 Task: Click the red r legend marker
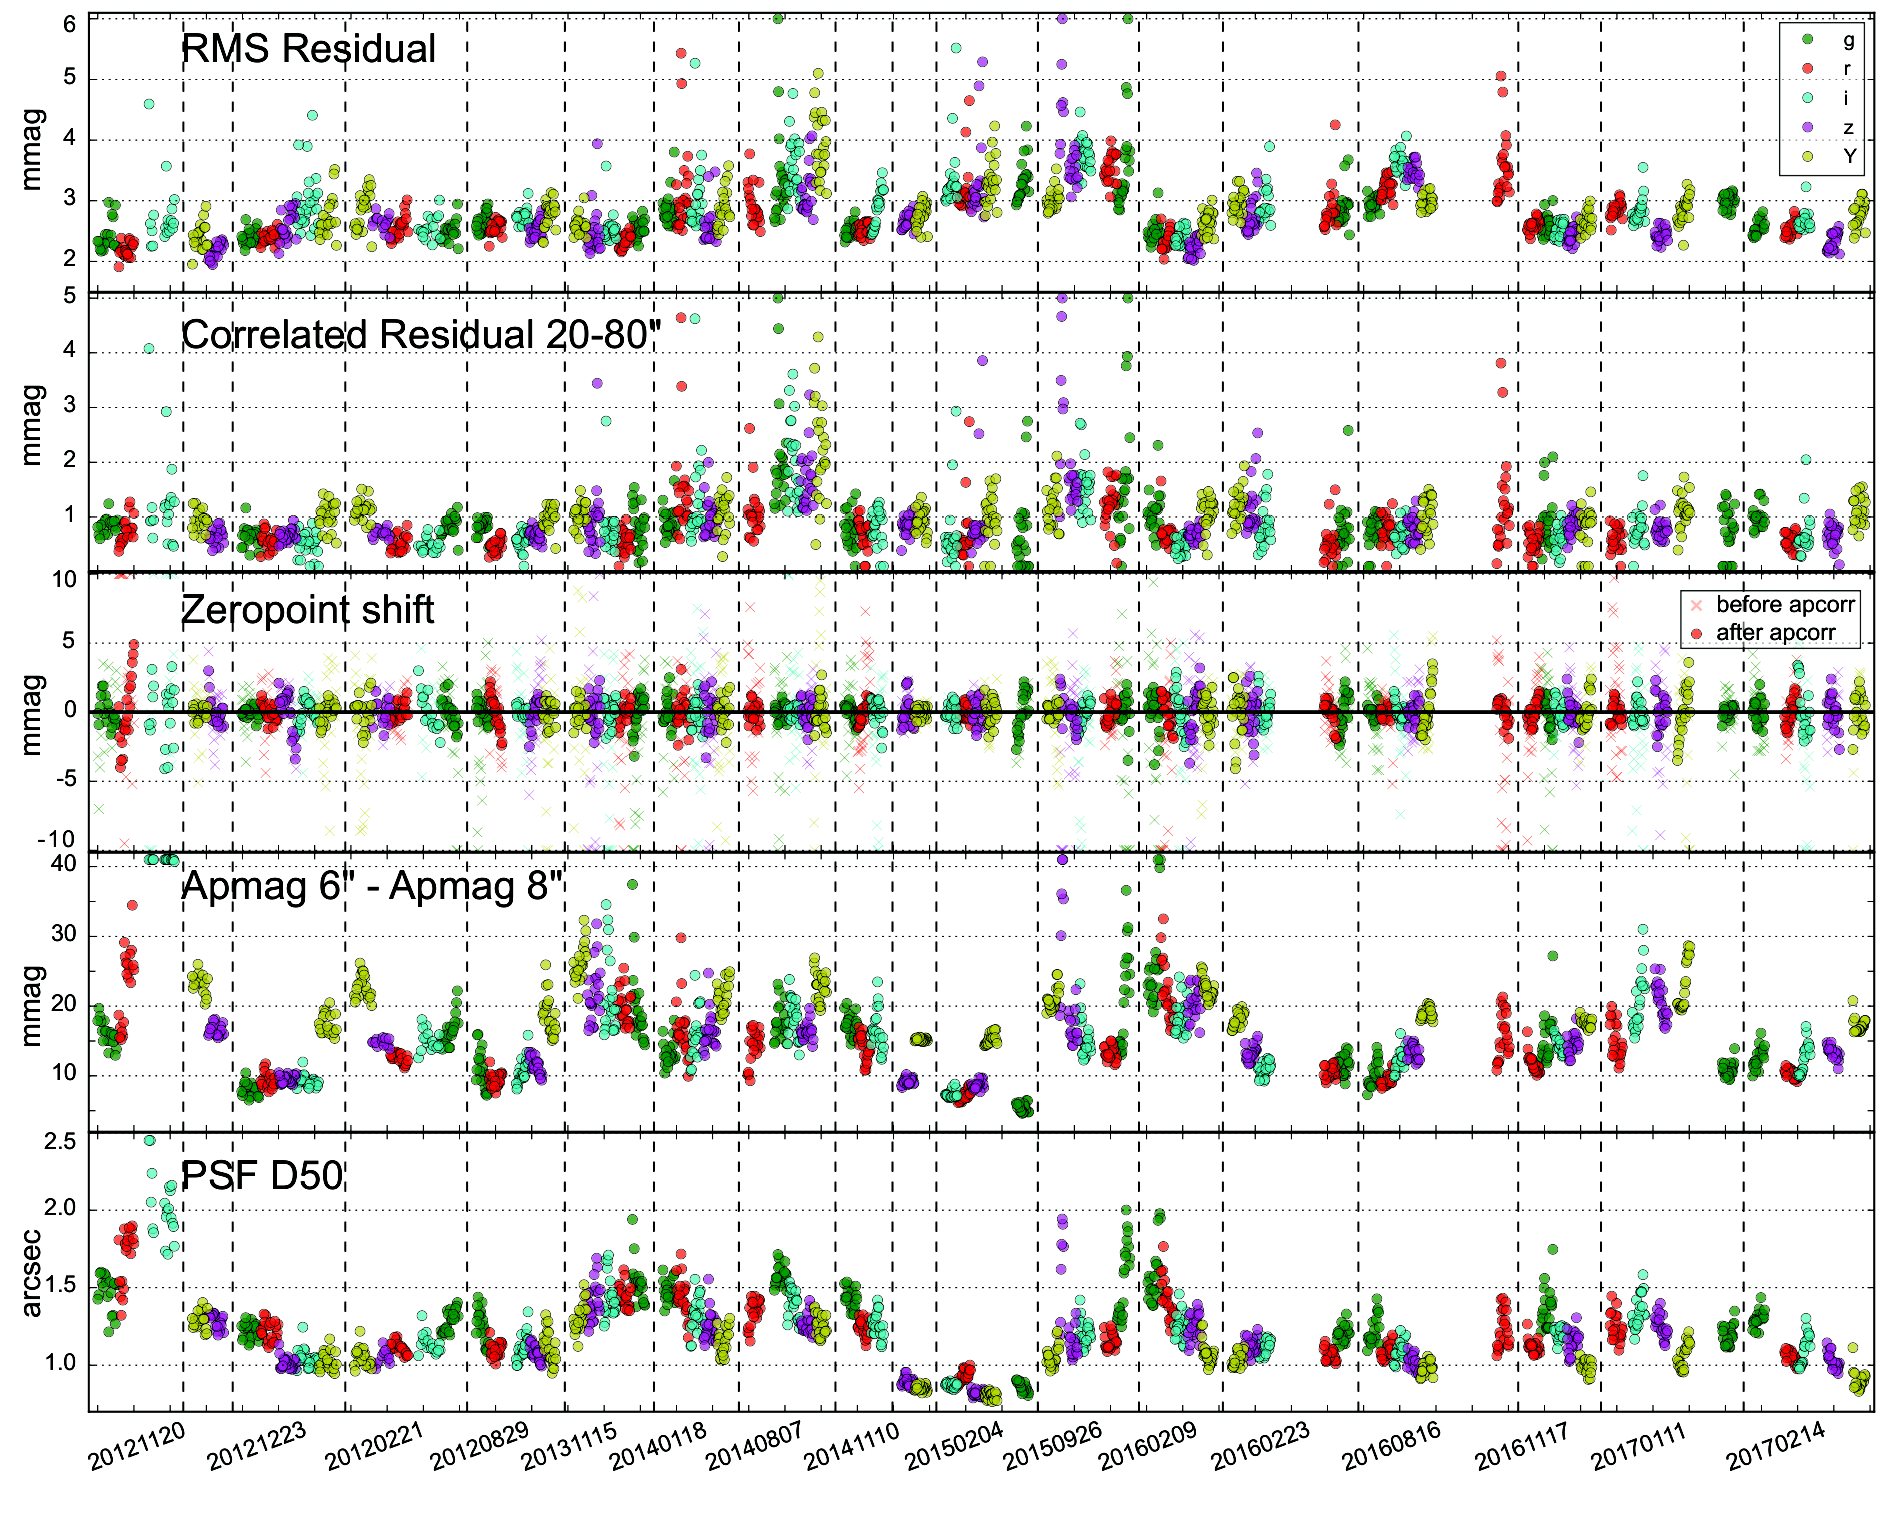(1808, 68)
